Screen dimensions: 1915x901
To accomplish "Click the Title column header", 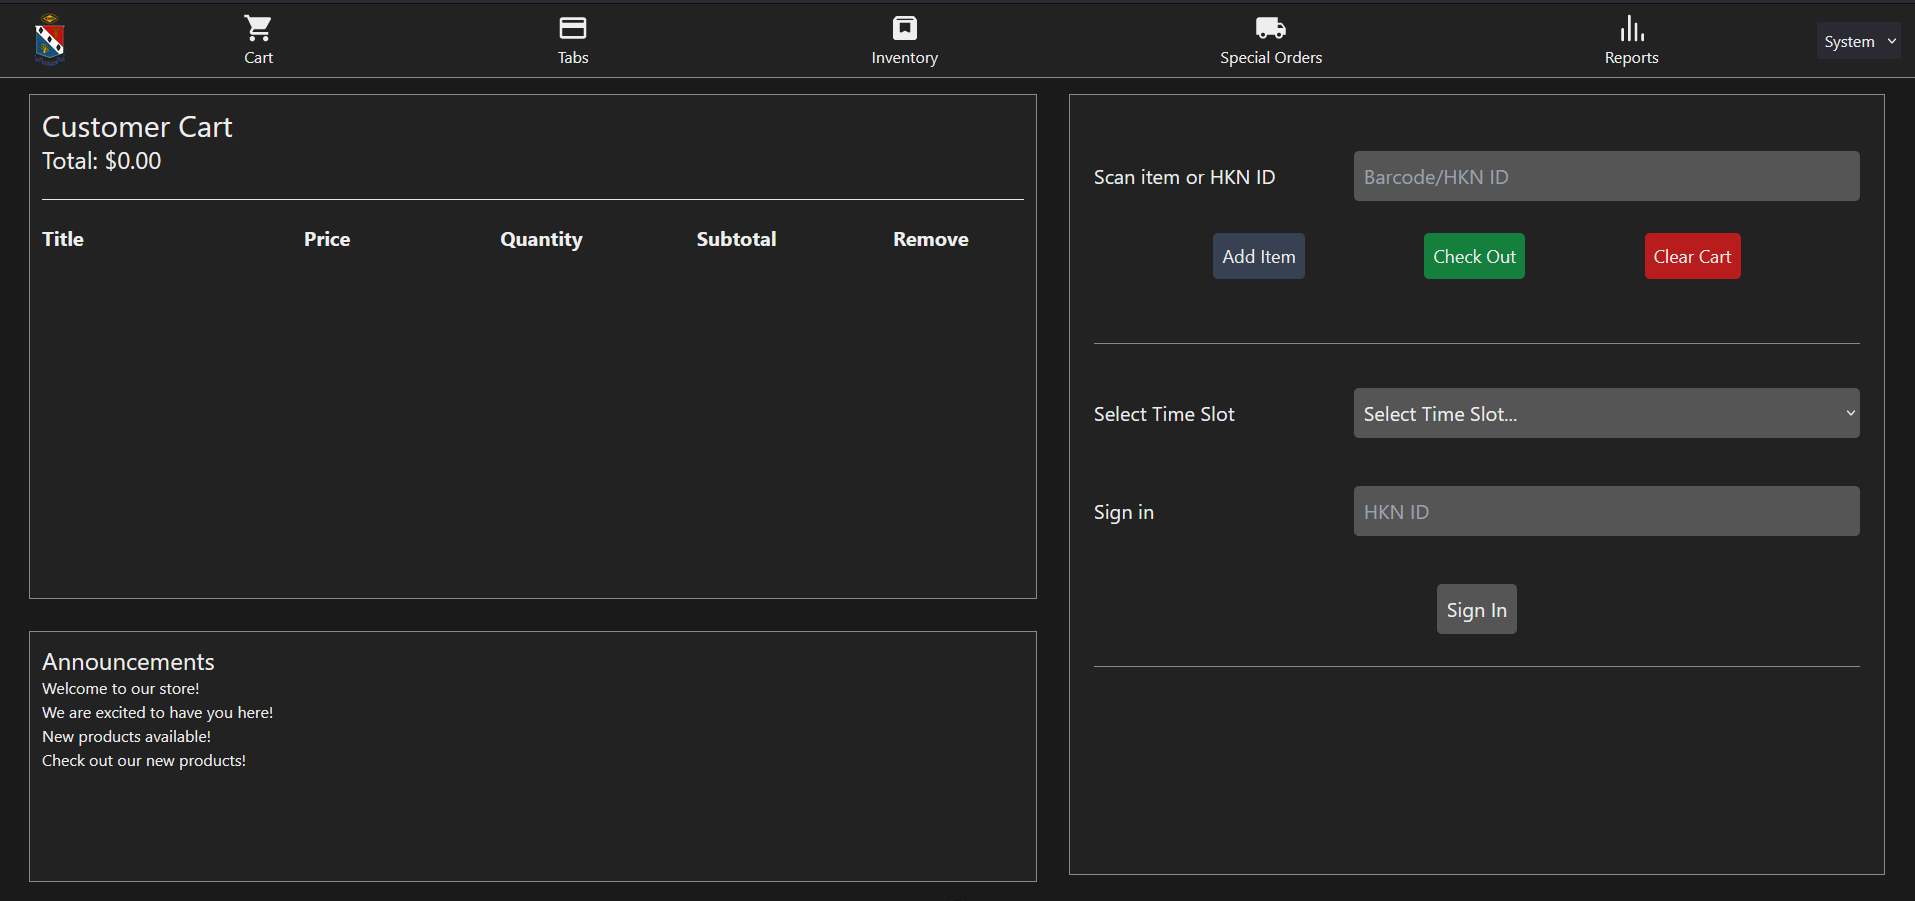I will point(63,239).
